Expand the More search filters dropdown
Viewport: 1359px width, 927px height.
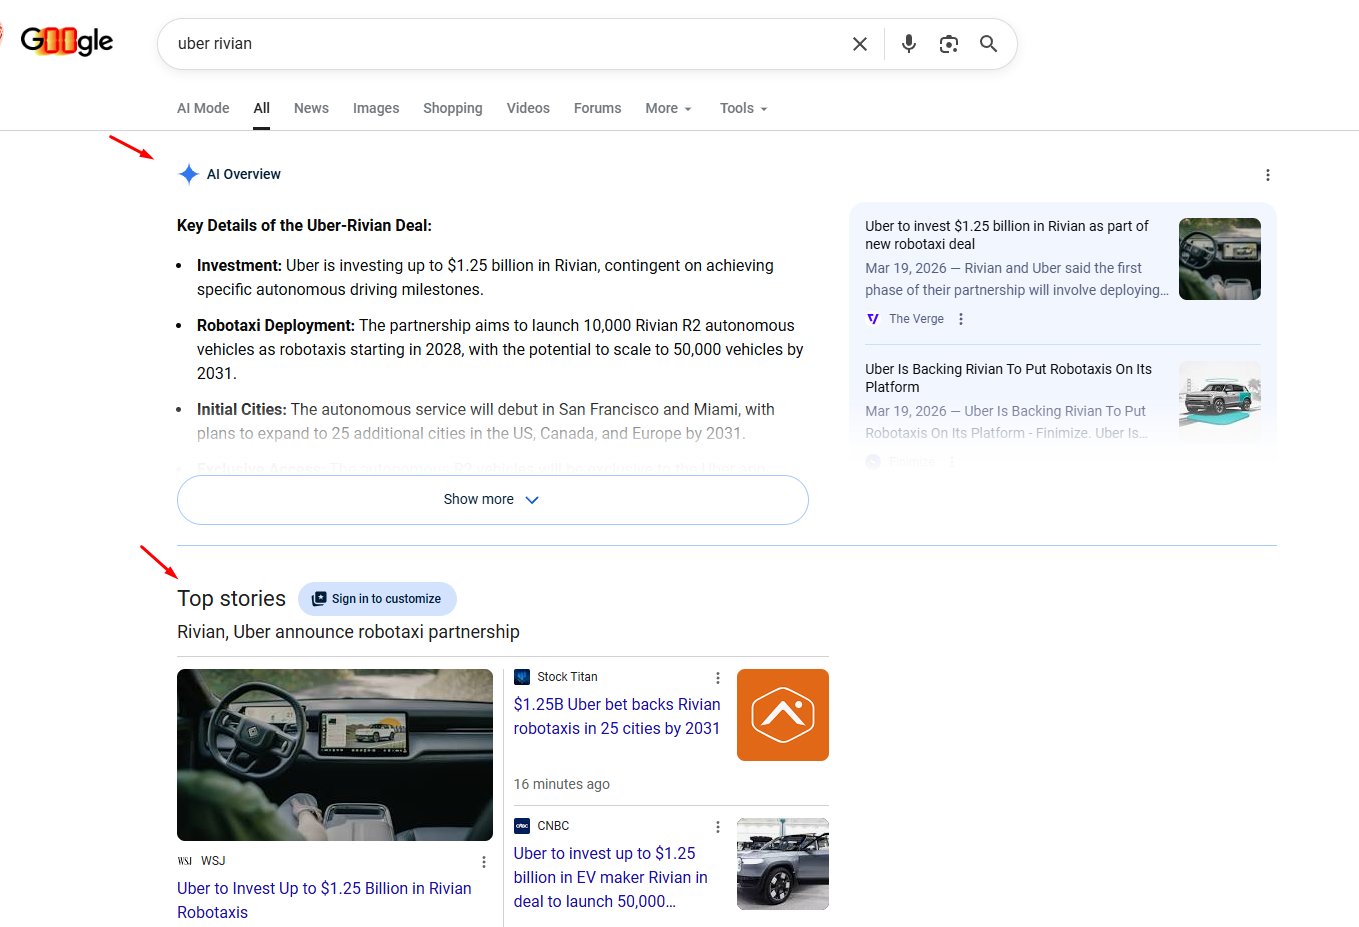pyautogui.click(x=668, y=108)
